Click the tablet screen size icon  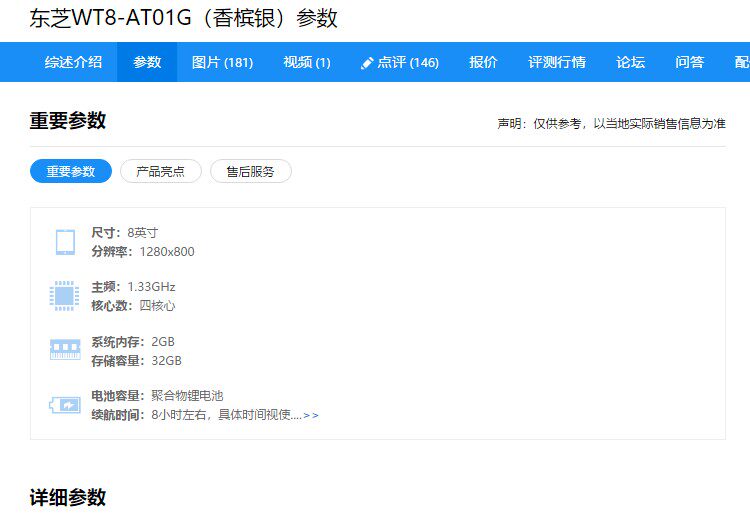coord(65,242)
